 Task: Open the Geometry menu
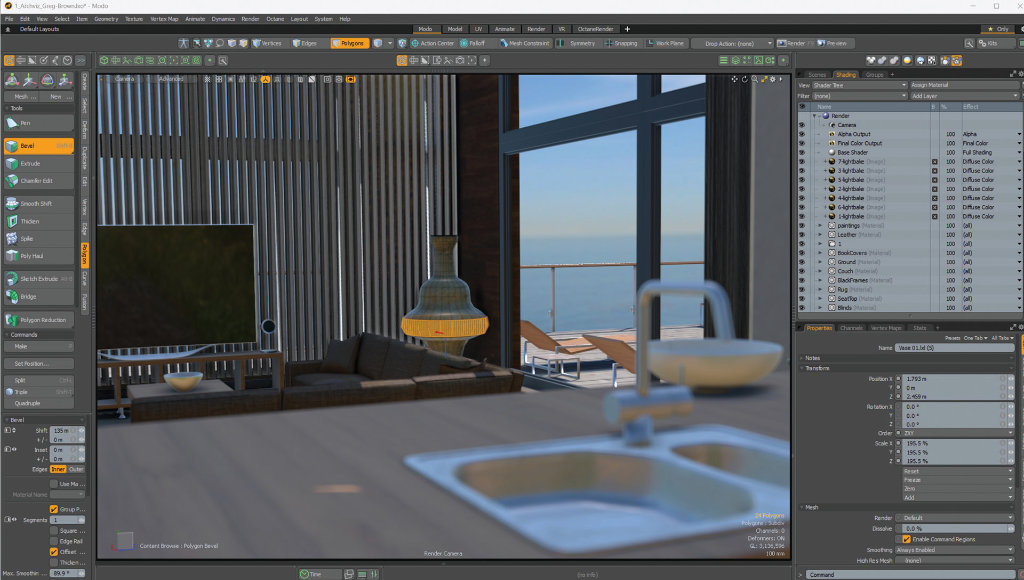pos(106,19)
